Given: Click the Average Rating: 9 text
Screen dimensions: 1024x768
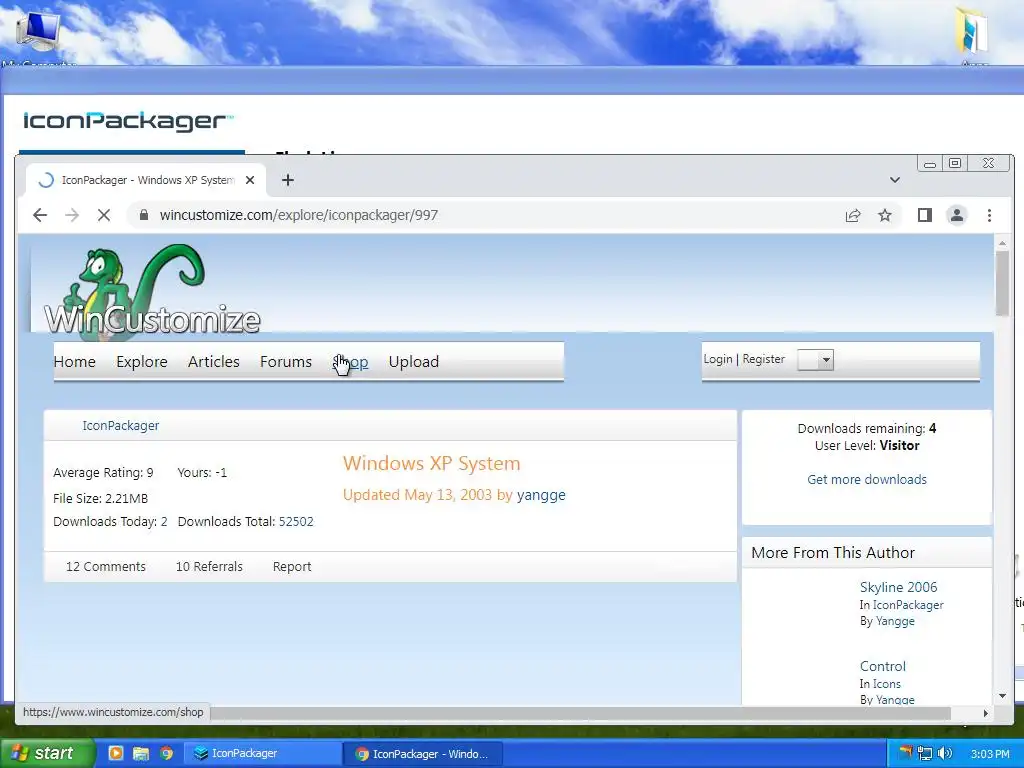Looking at the screenshot, I should 103,472.
